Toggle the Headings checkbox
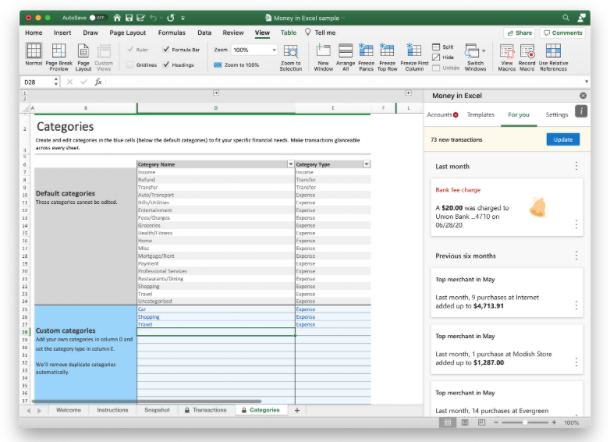This screenshot has width=608, height=442. (x=166, y=65)
